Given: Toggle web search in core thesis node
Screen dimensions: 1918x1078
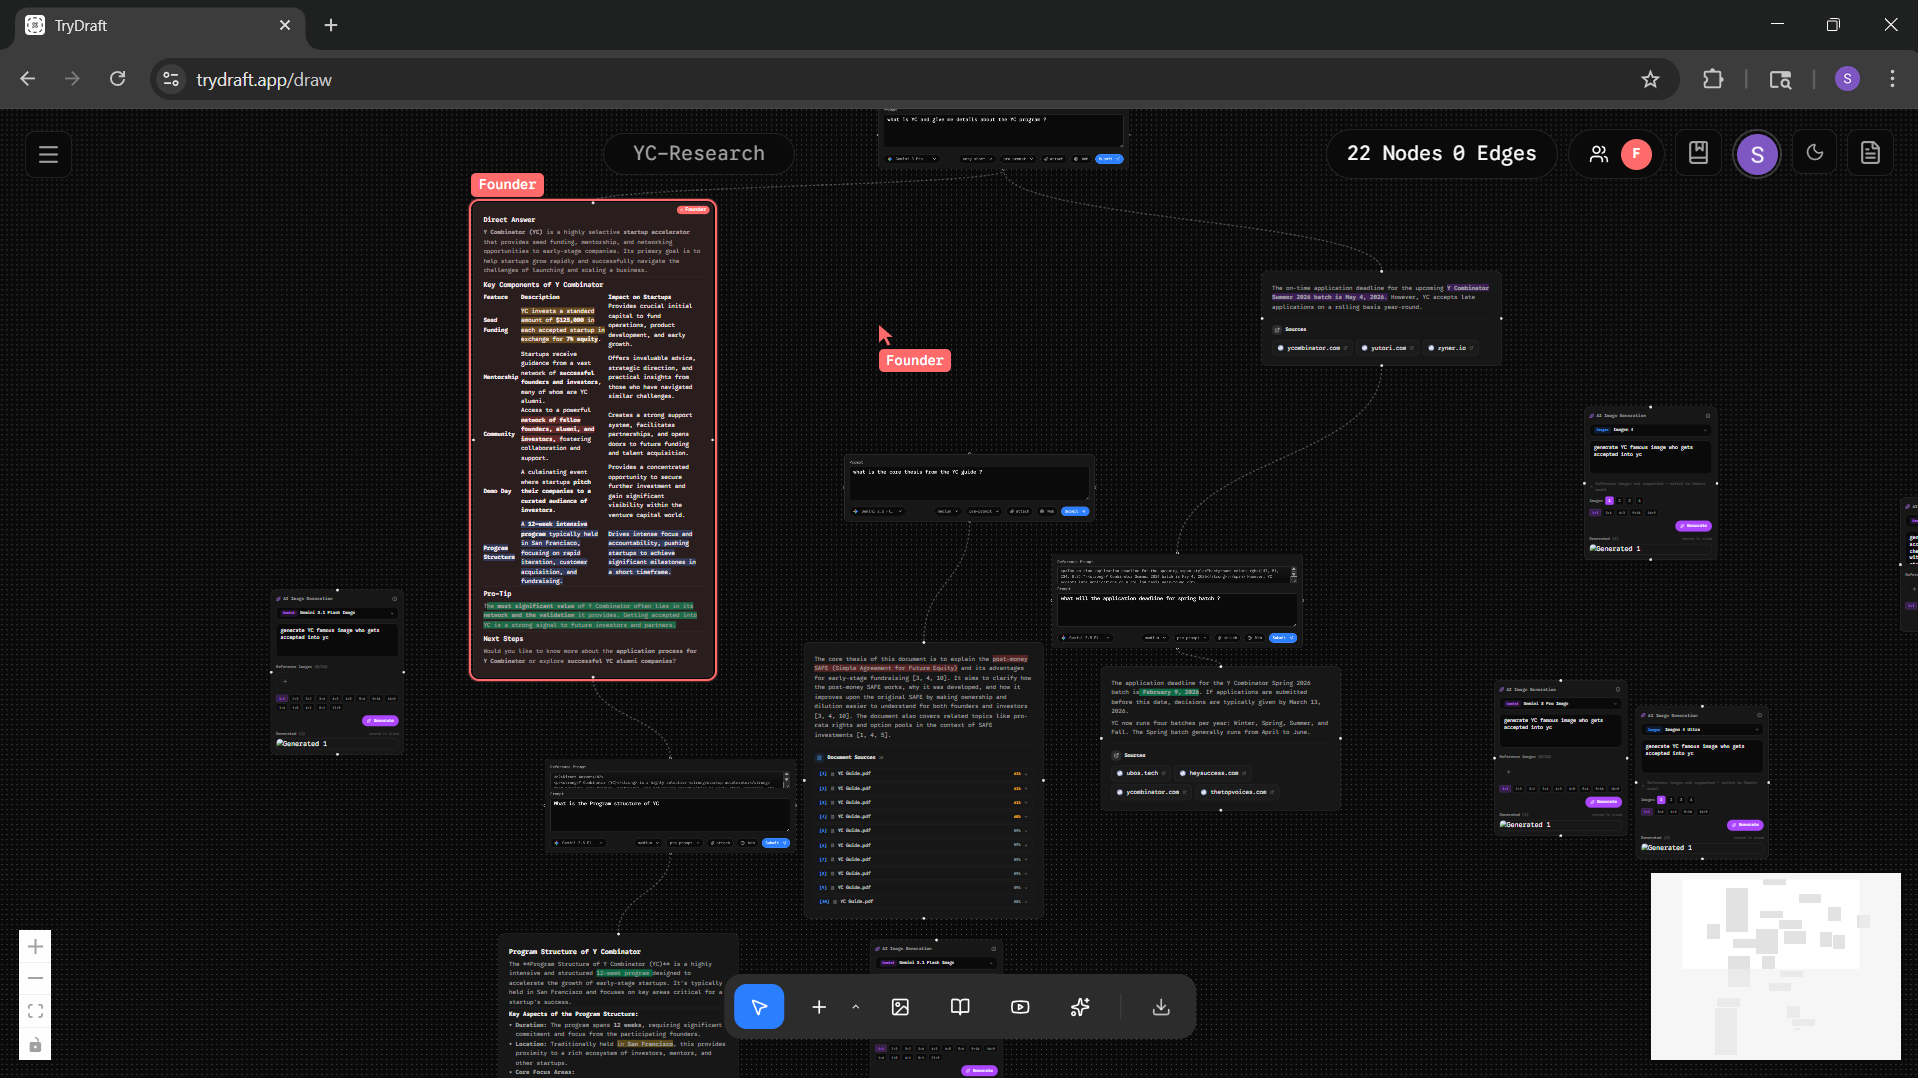Looking at the screenshot, I should [1047, 511].
